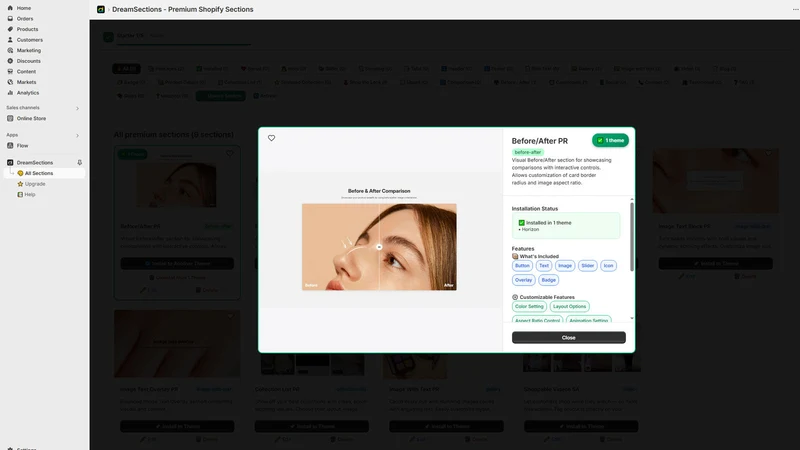Click the Installation Status heading
The image size is (800, 450).
535,209
